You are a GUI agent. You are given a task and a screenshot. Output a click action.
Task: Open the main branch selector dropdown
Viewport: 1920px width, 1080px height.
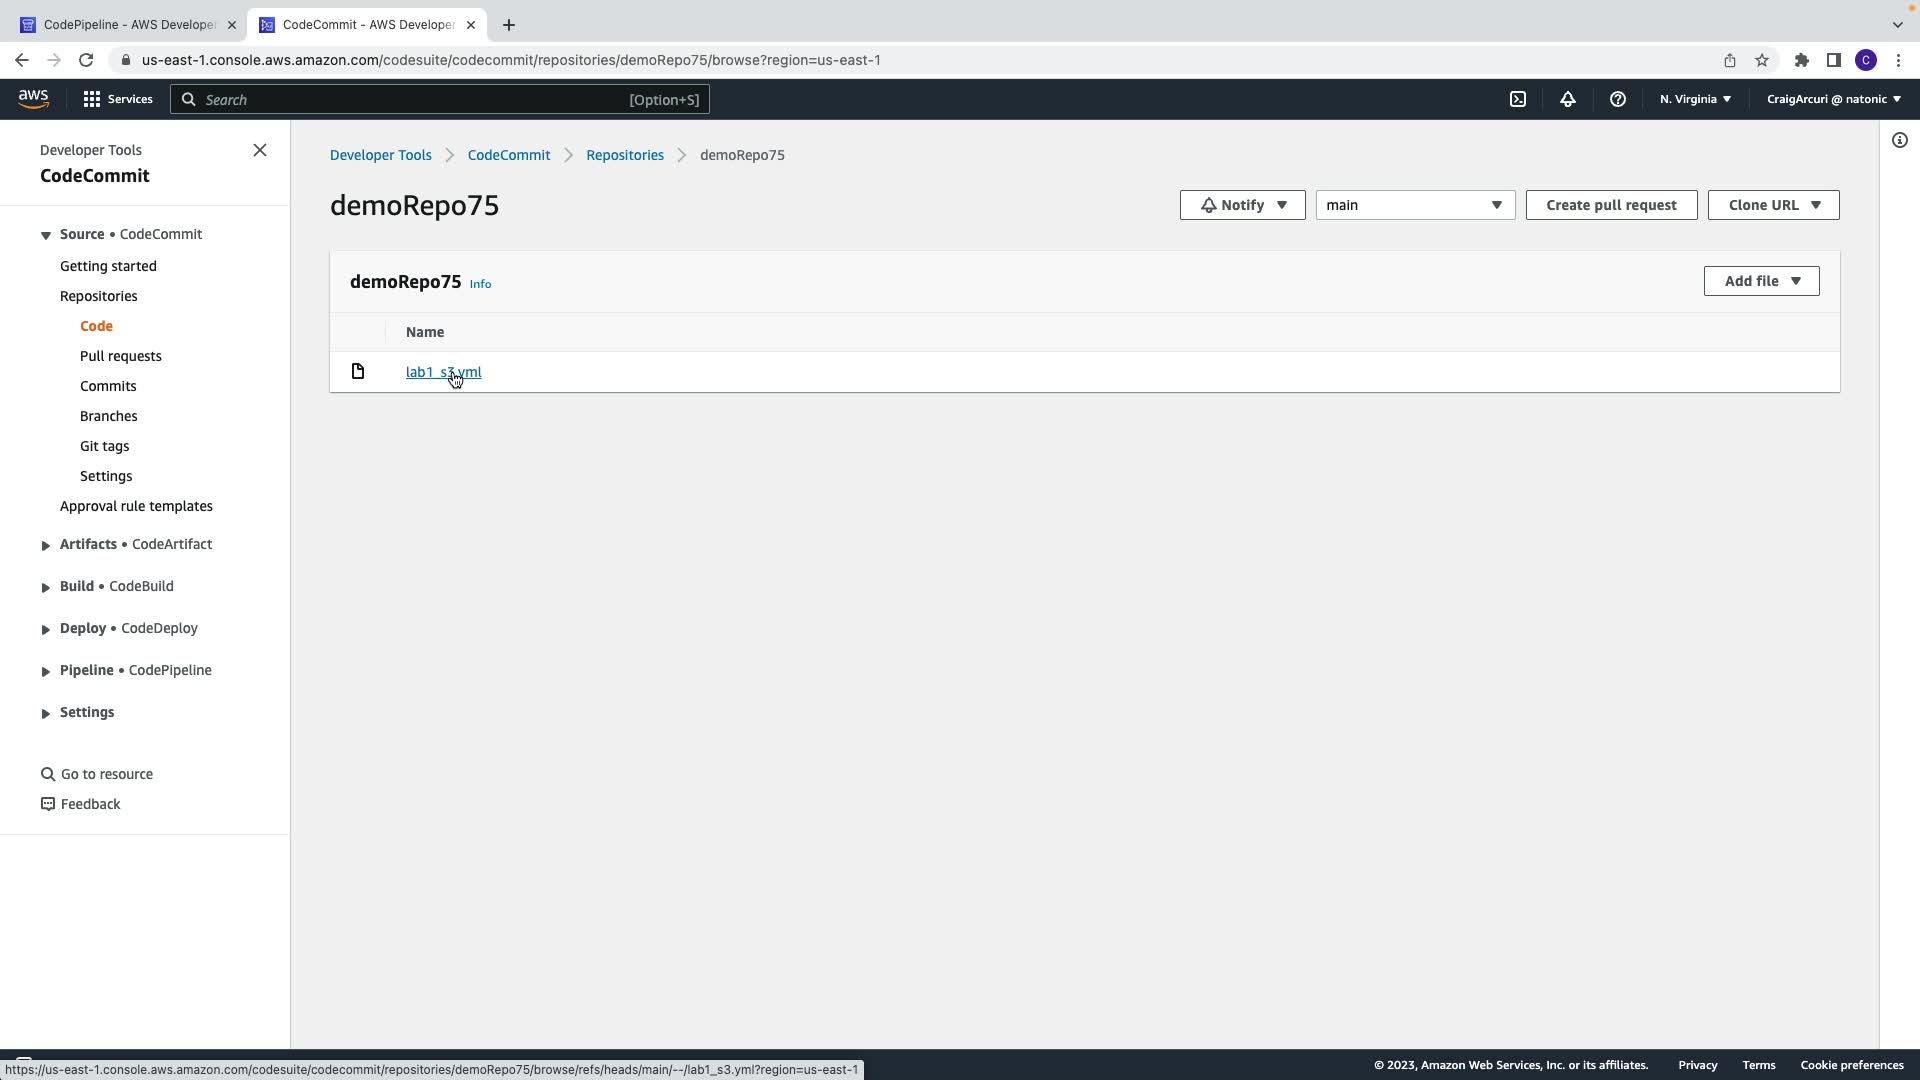coord(1414,205)
